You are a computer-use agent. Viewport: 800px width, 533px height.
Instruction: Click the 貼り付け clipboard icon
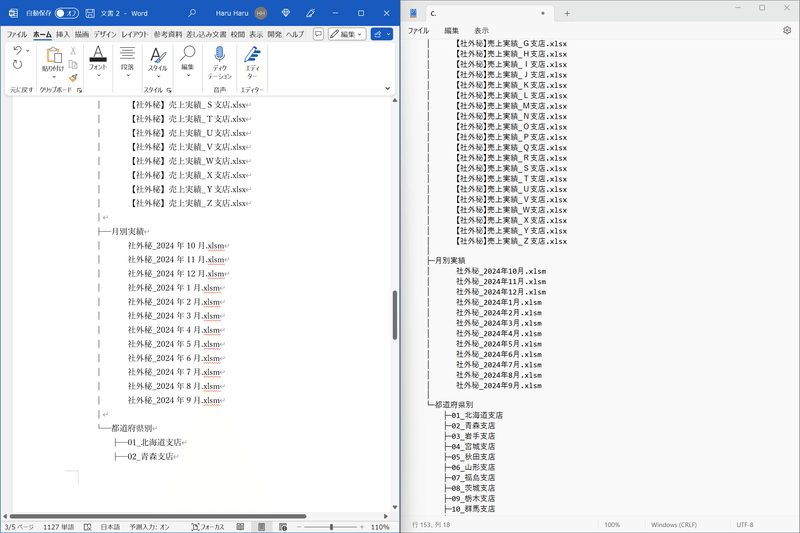[53, 55]
